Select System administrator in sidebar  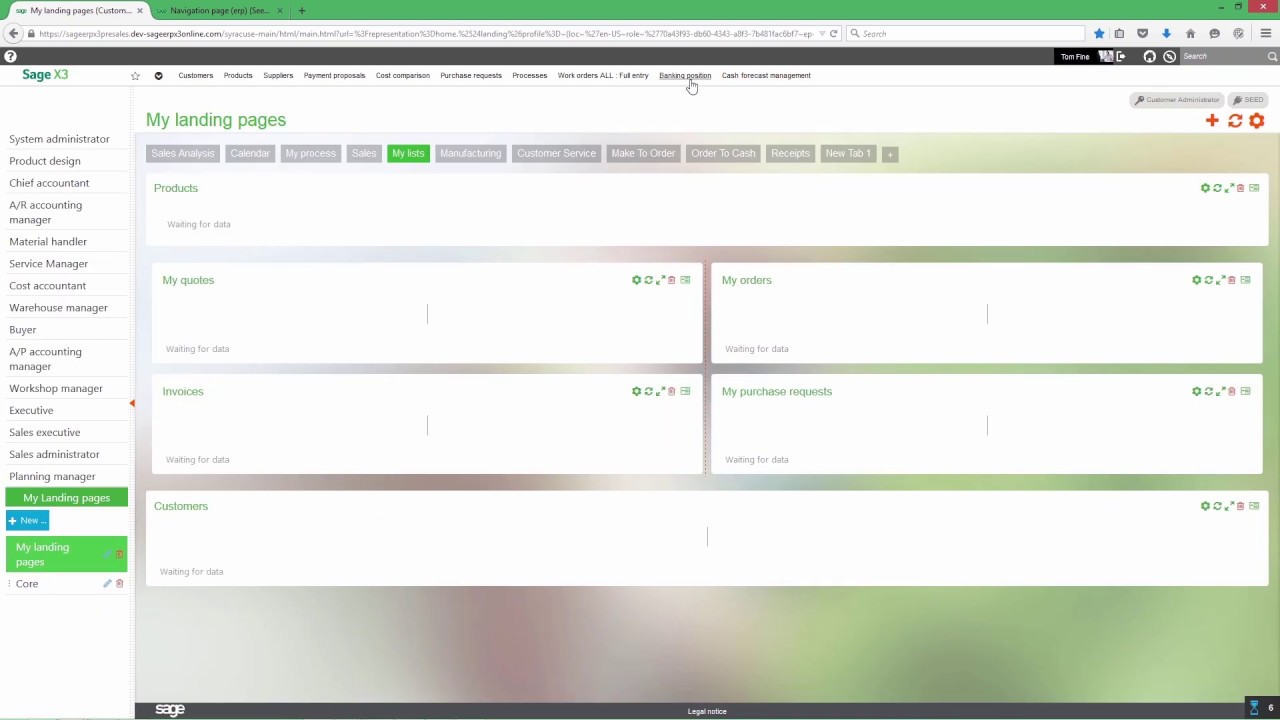(59, 139)
